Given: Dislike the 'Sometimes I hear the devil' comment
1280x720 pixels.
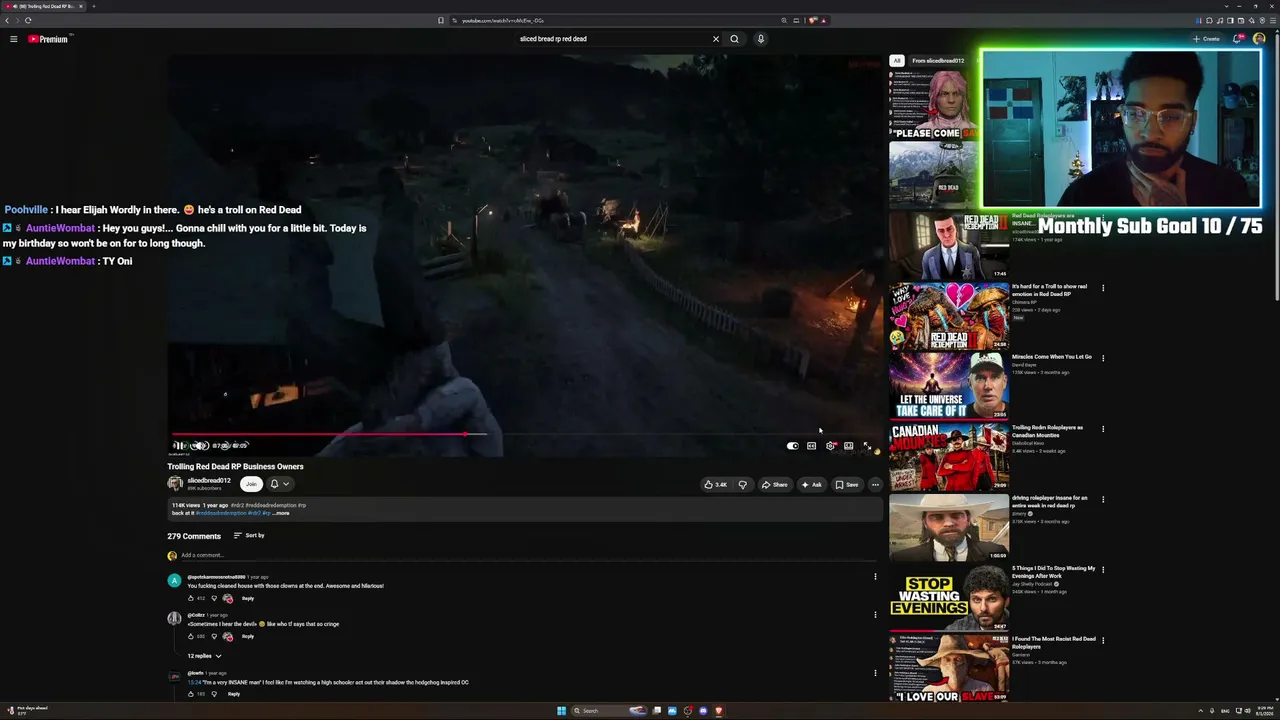Looking at the screenshot, I should coord(213,636).
